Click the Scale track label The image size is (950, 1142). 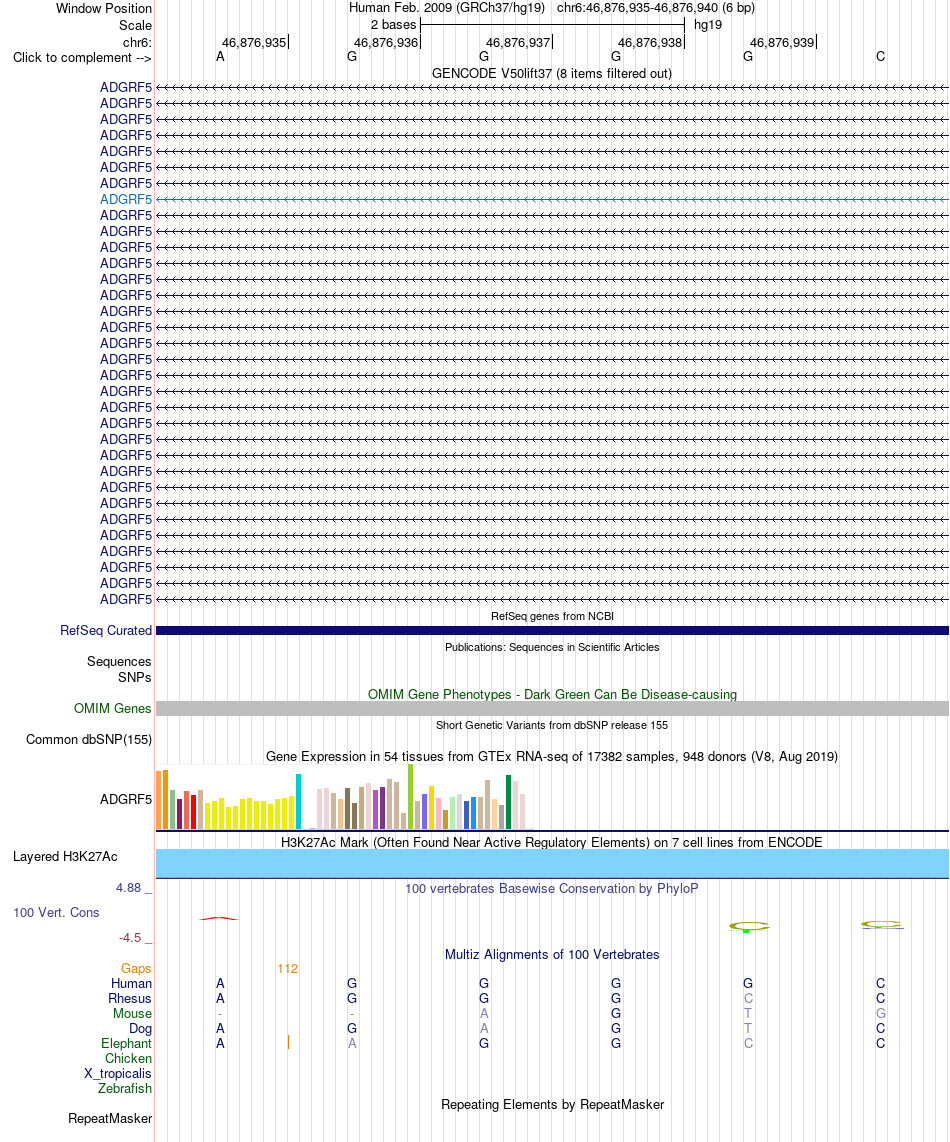(136, 25)
